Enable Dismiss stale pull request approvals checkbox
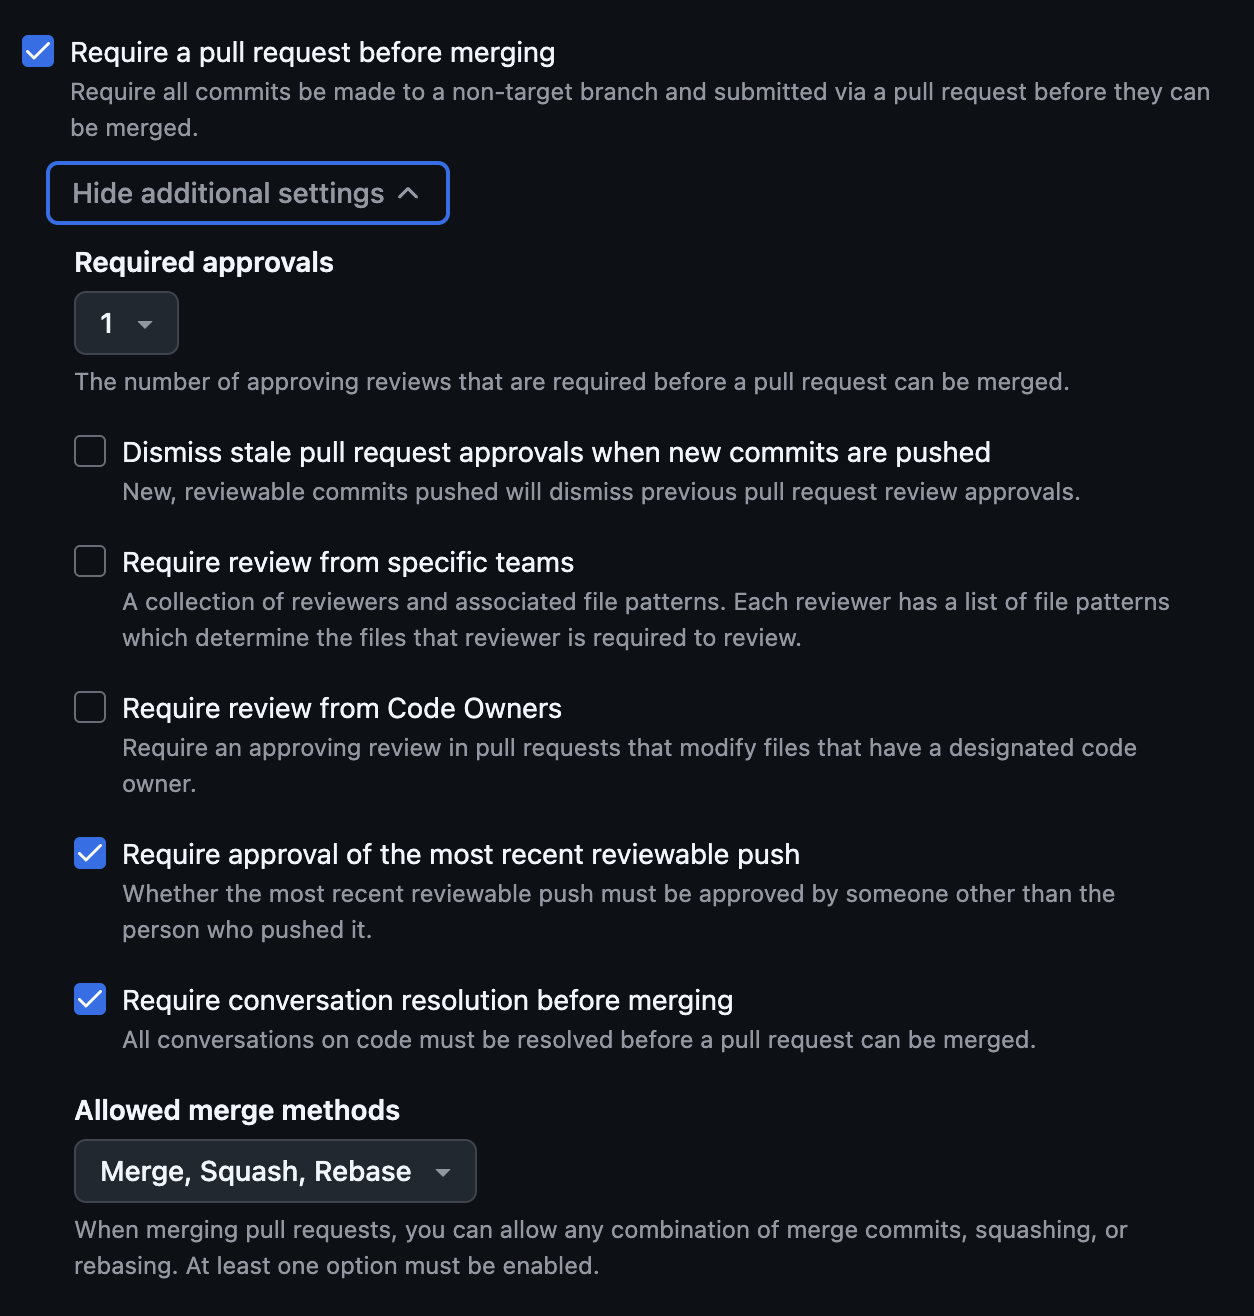 [90, 451]
